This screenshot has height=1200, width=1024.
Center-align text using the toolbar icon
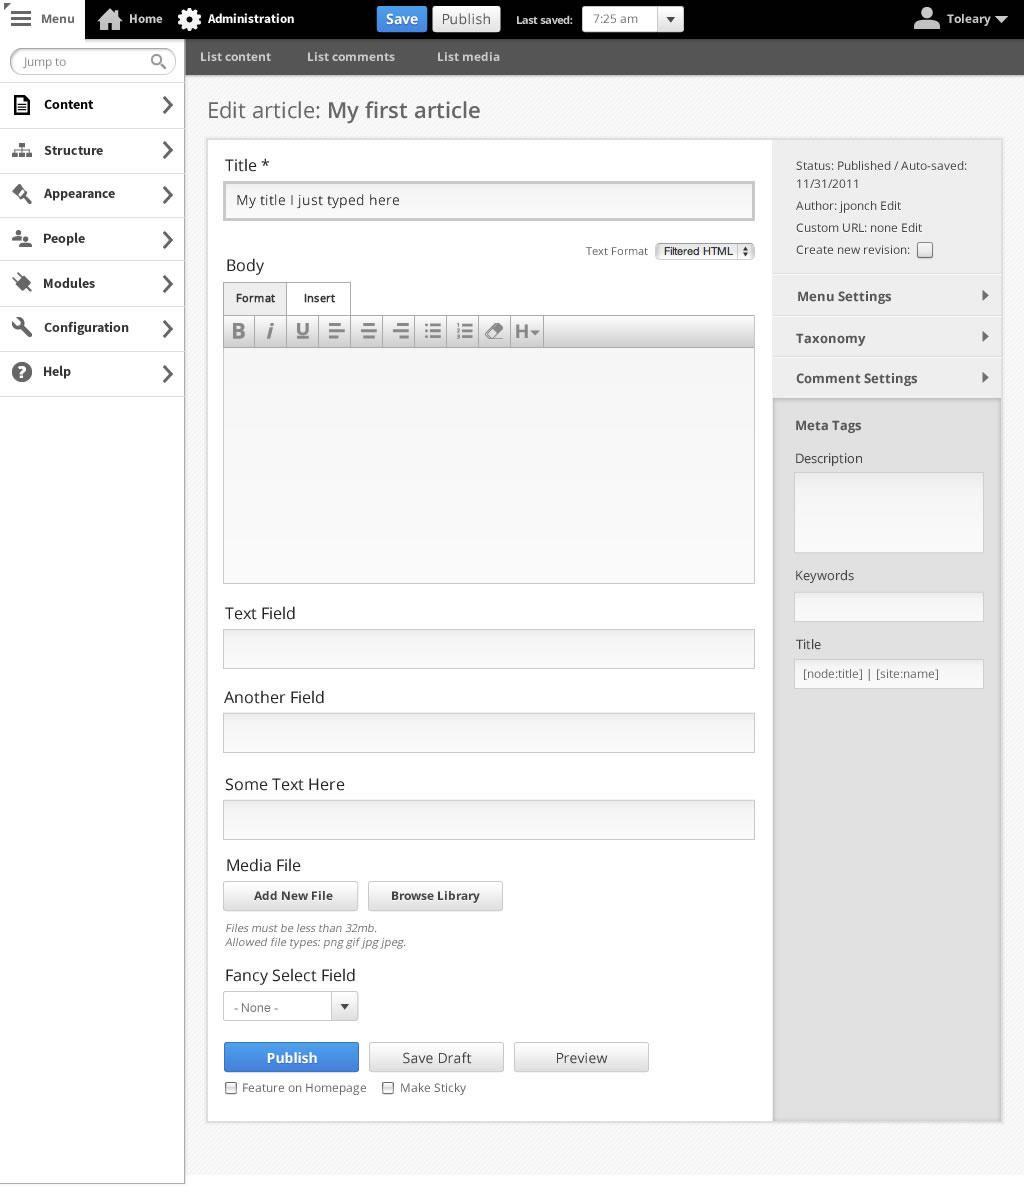point(368,332)
